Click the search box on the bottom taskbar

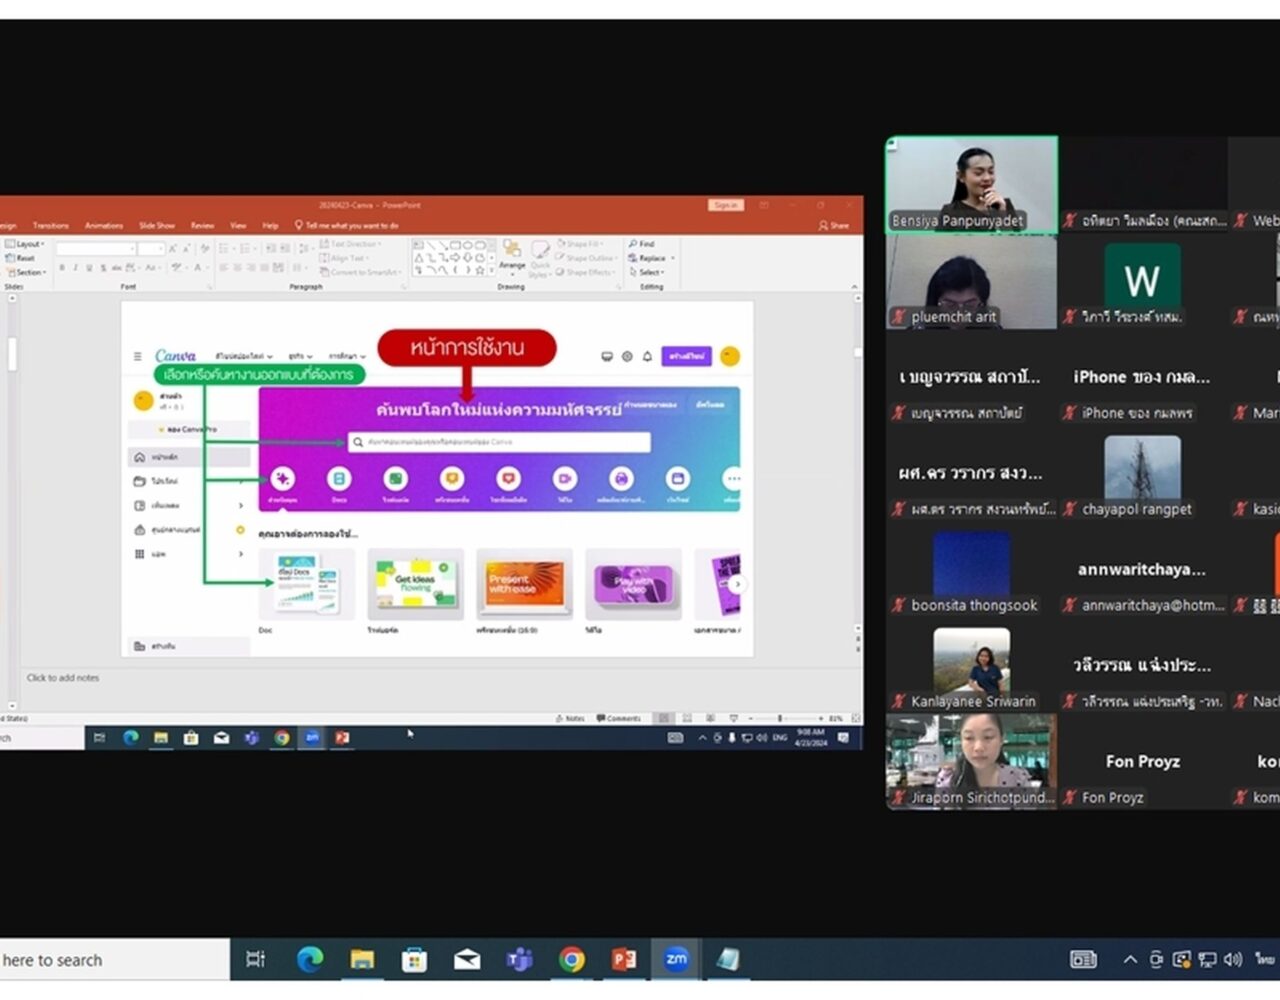point(115,960)
